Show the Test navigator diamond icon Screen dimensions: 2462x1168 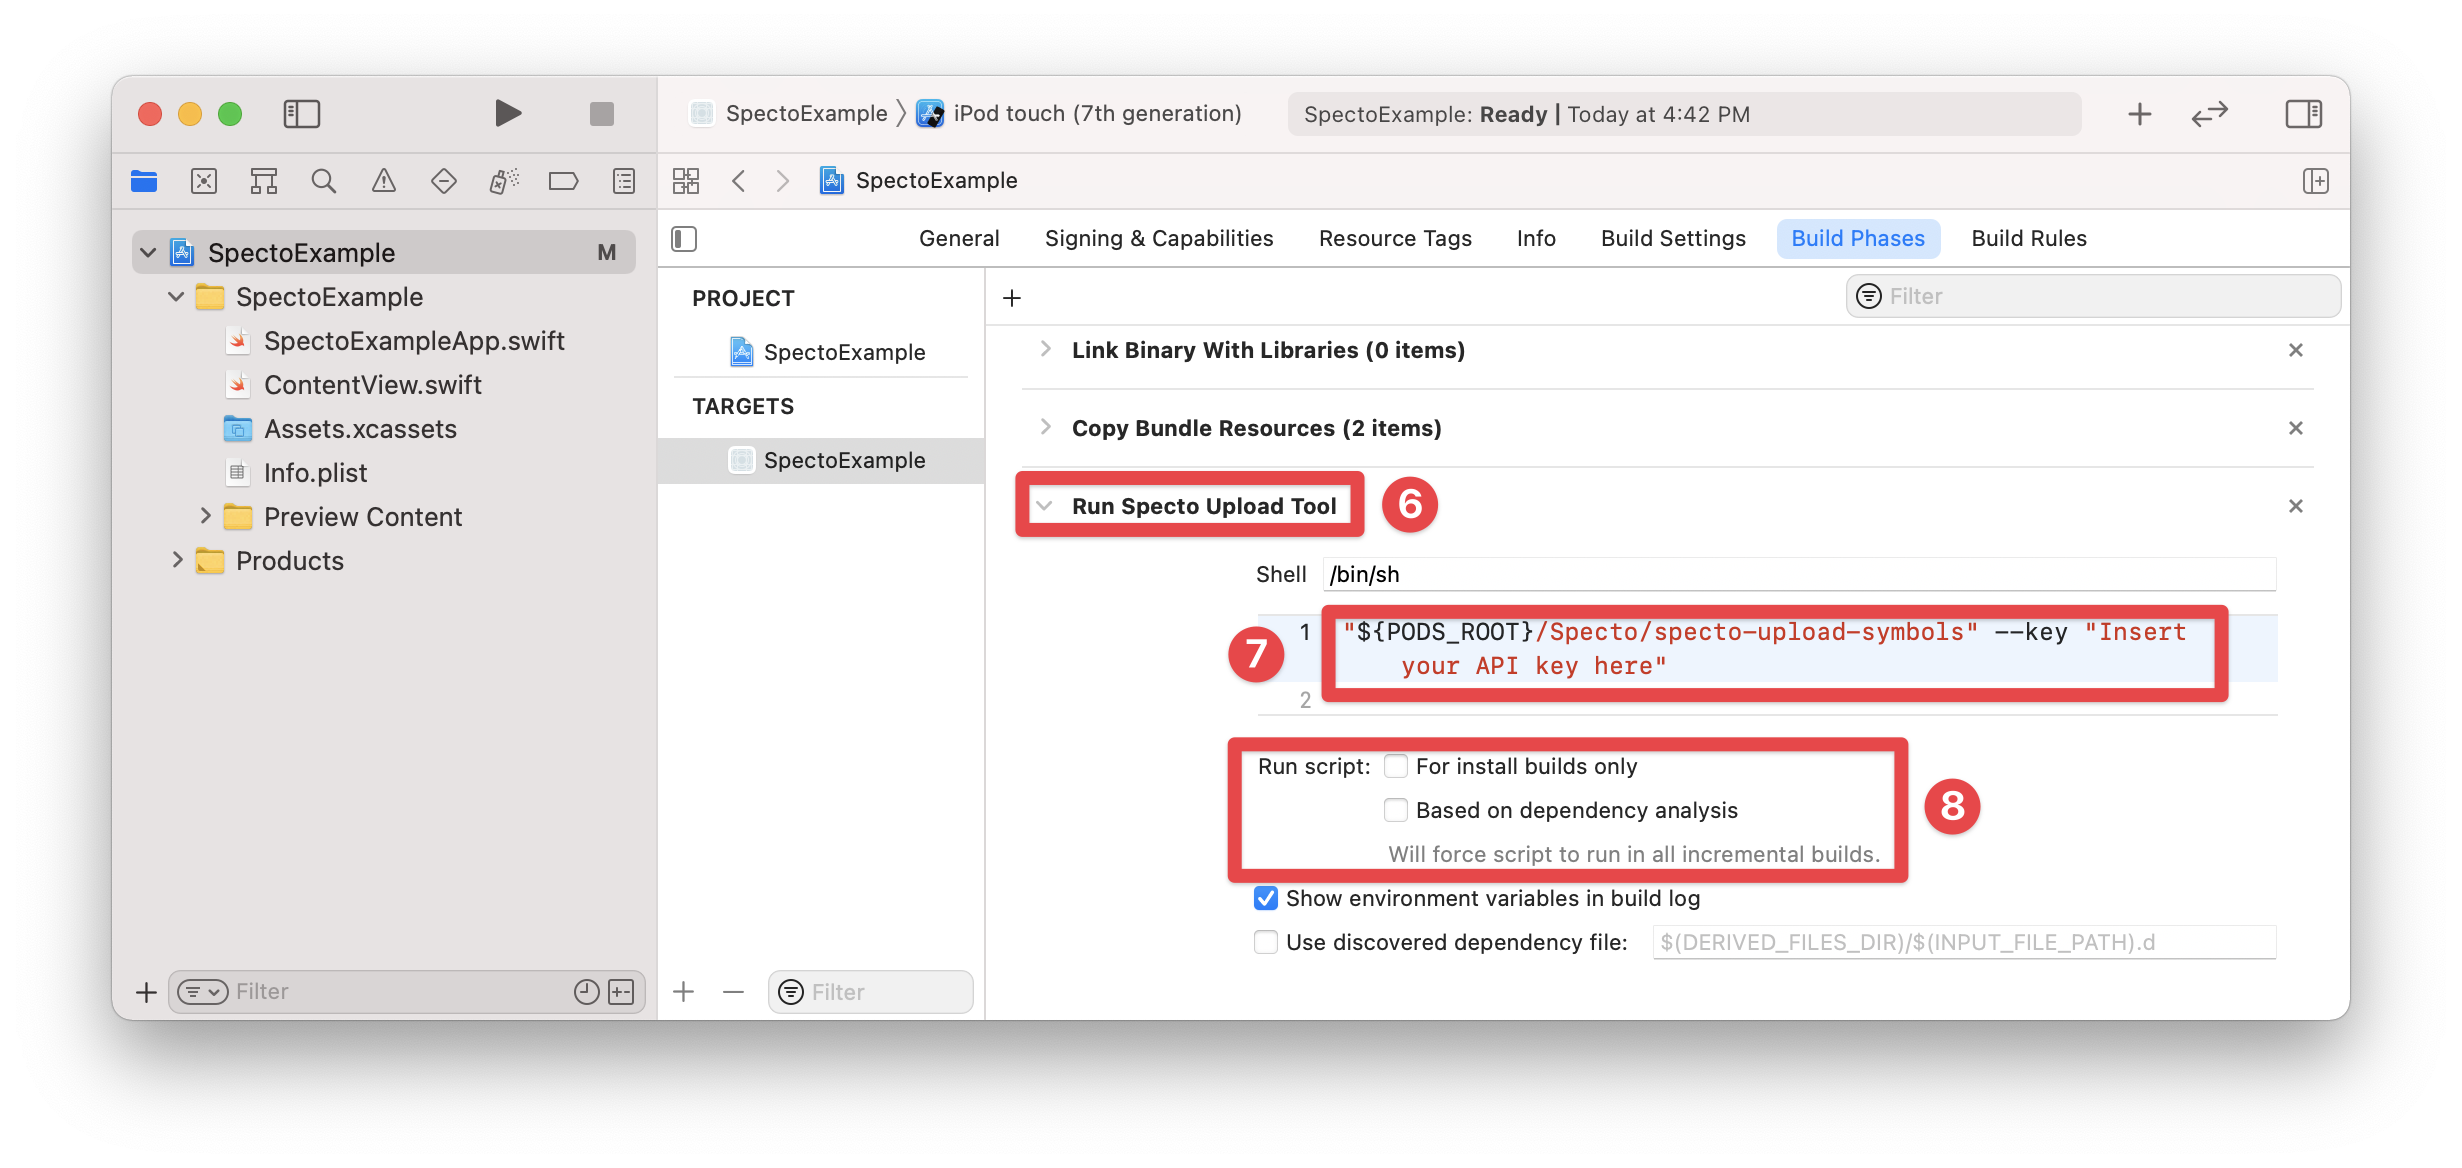[444, 181]
